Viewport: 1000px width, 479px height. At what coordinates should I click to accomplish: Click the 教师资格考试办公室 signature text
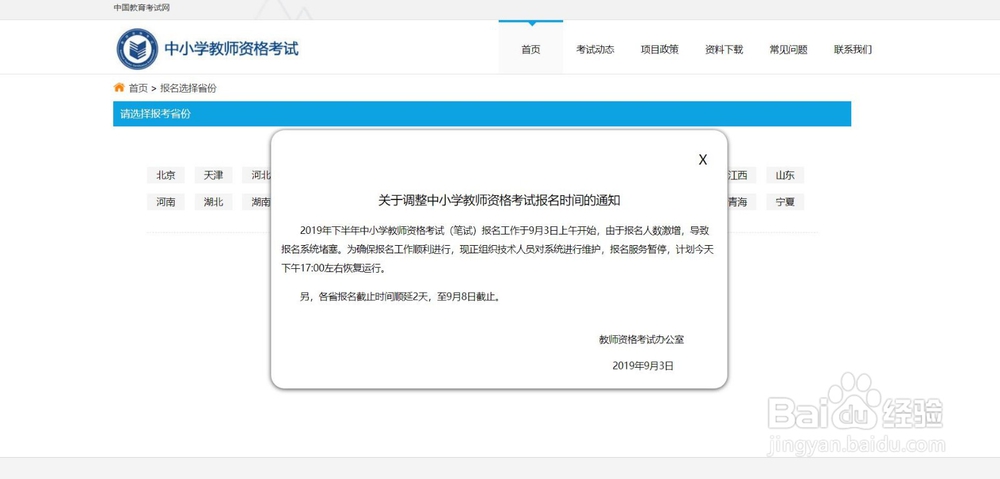[642, 340]
